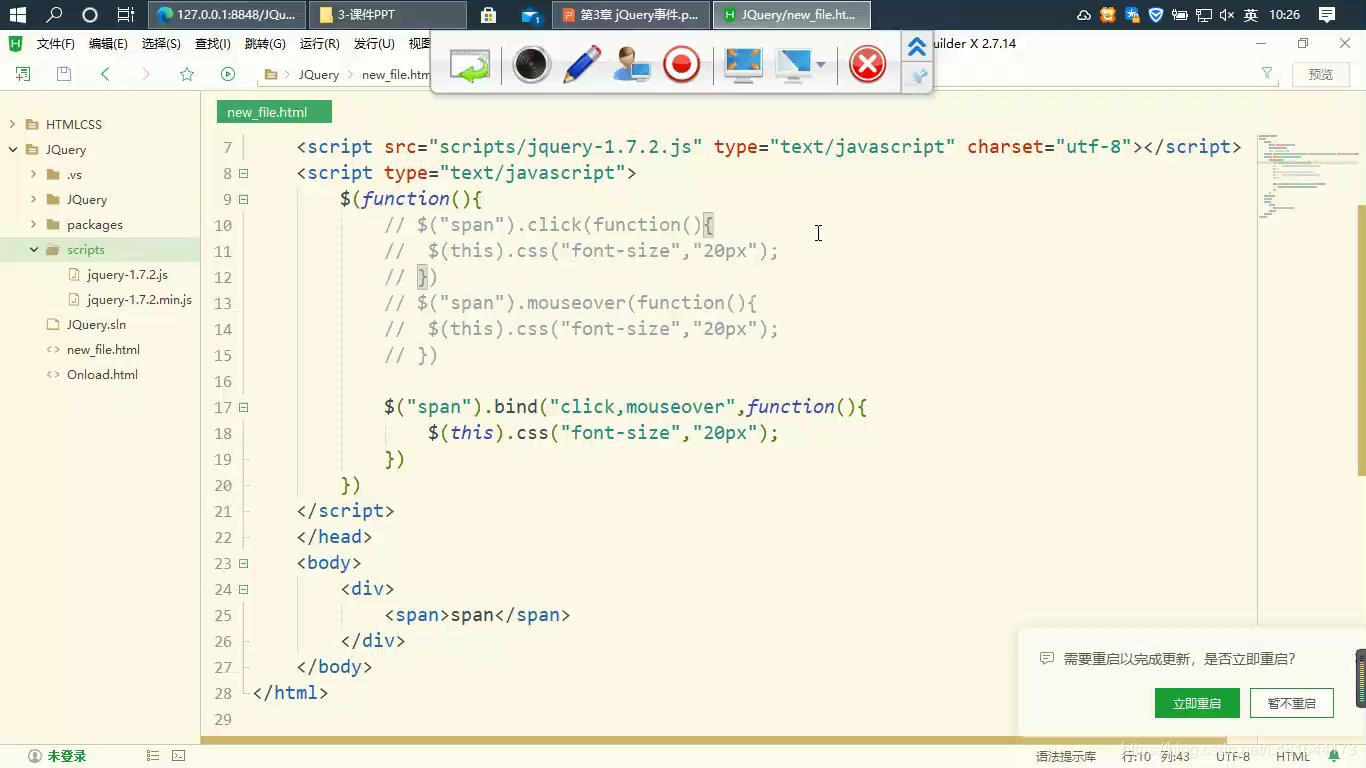Select the blue pencil annotation tool
The image size is (1366, 768).
point(582,65)
